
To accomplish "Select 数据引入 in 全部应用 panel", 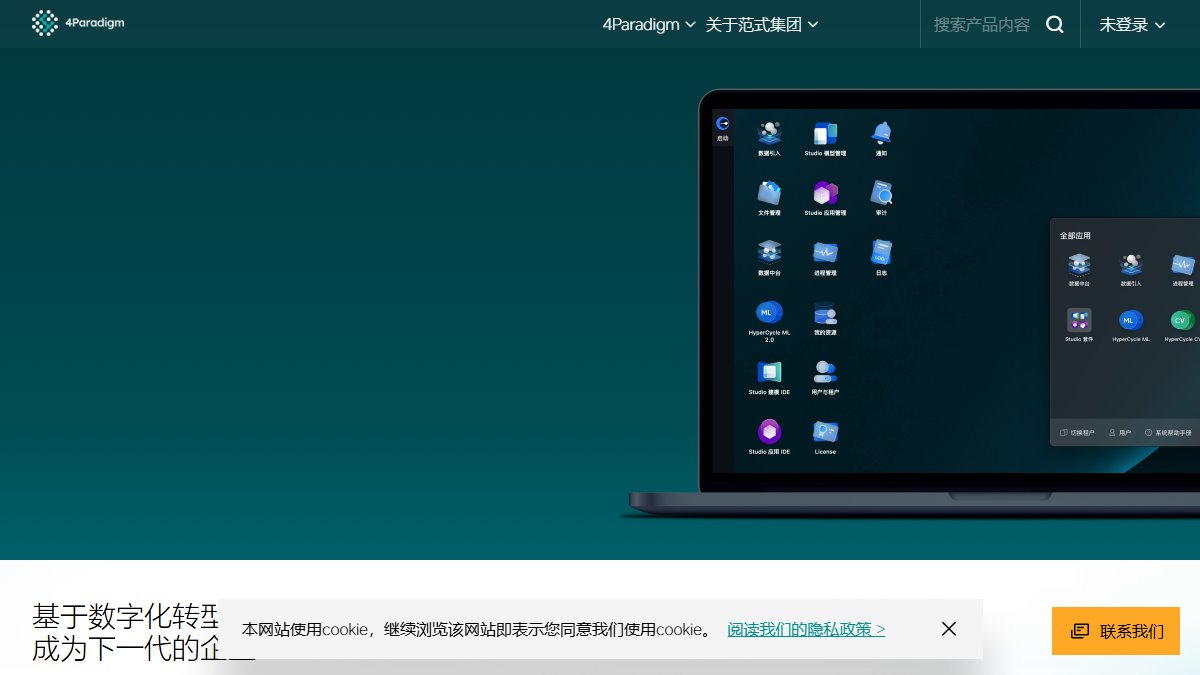I will 1131,270.
